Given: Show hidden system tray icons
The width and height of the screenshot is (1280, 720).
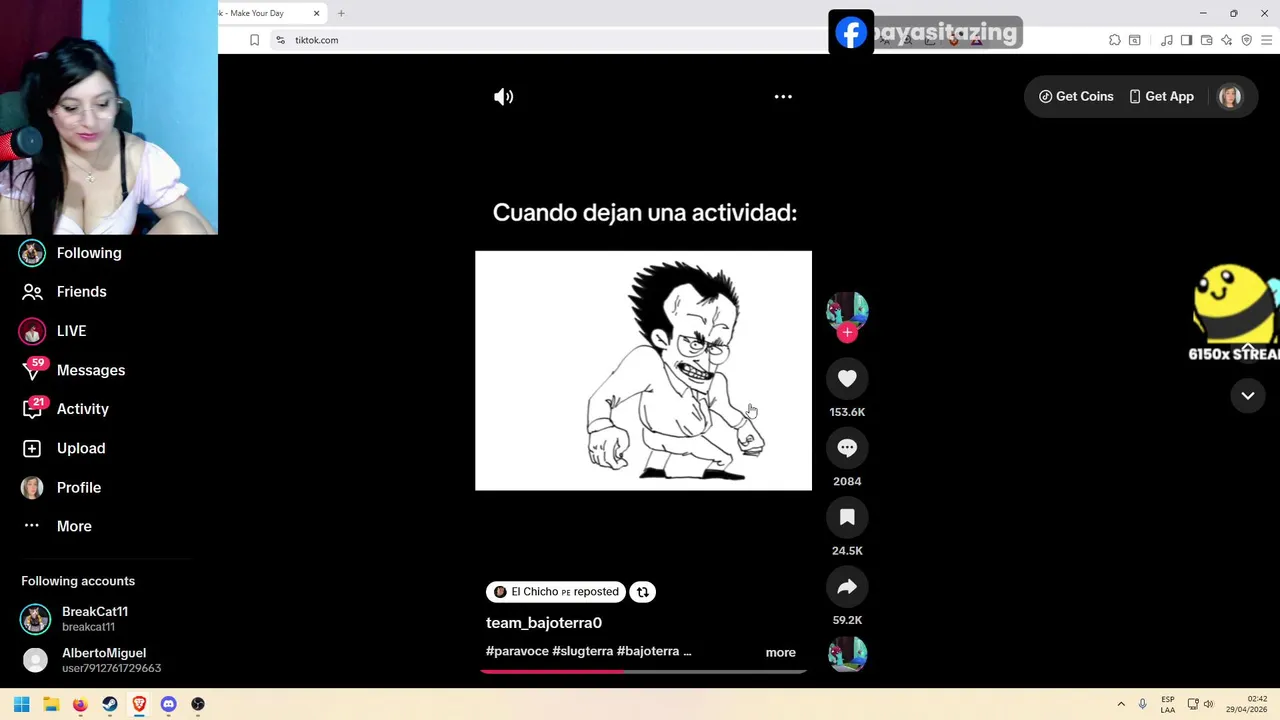Looking at the screenshot, I should (x=1121, y=704).
